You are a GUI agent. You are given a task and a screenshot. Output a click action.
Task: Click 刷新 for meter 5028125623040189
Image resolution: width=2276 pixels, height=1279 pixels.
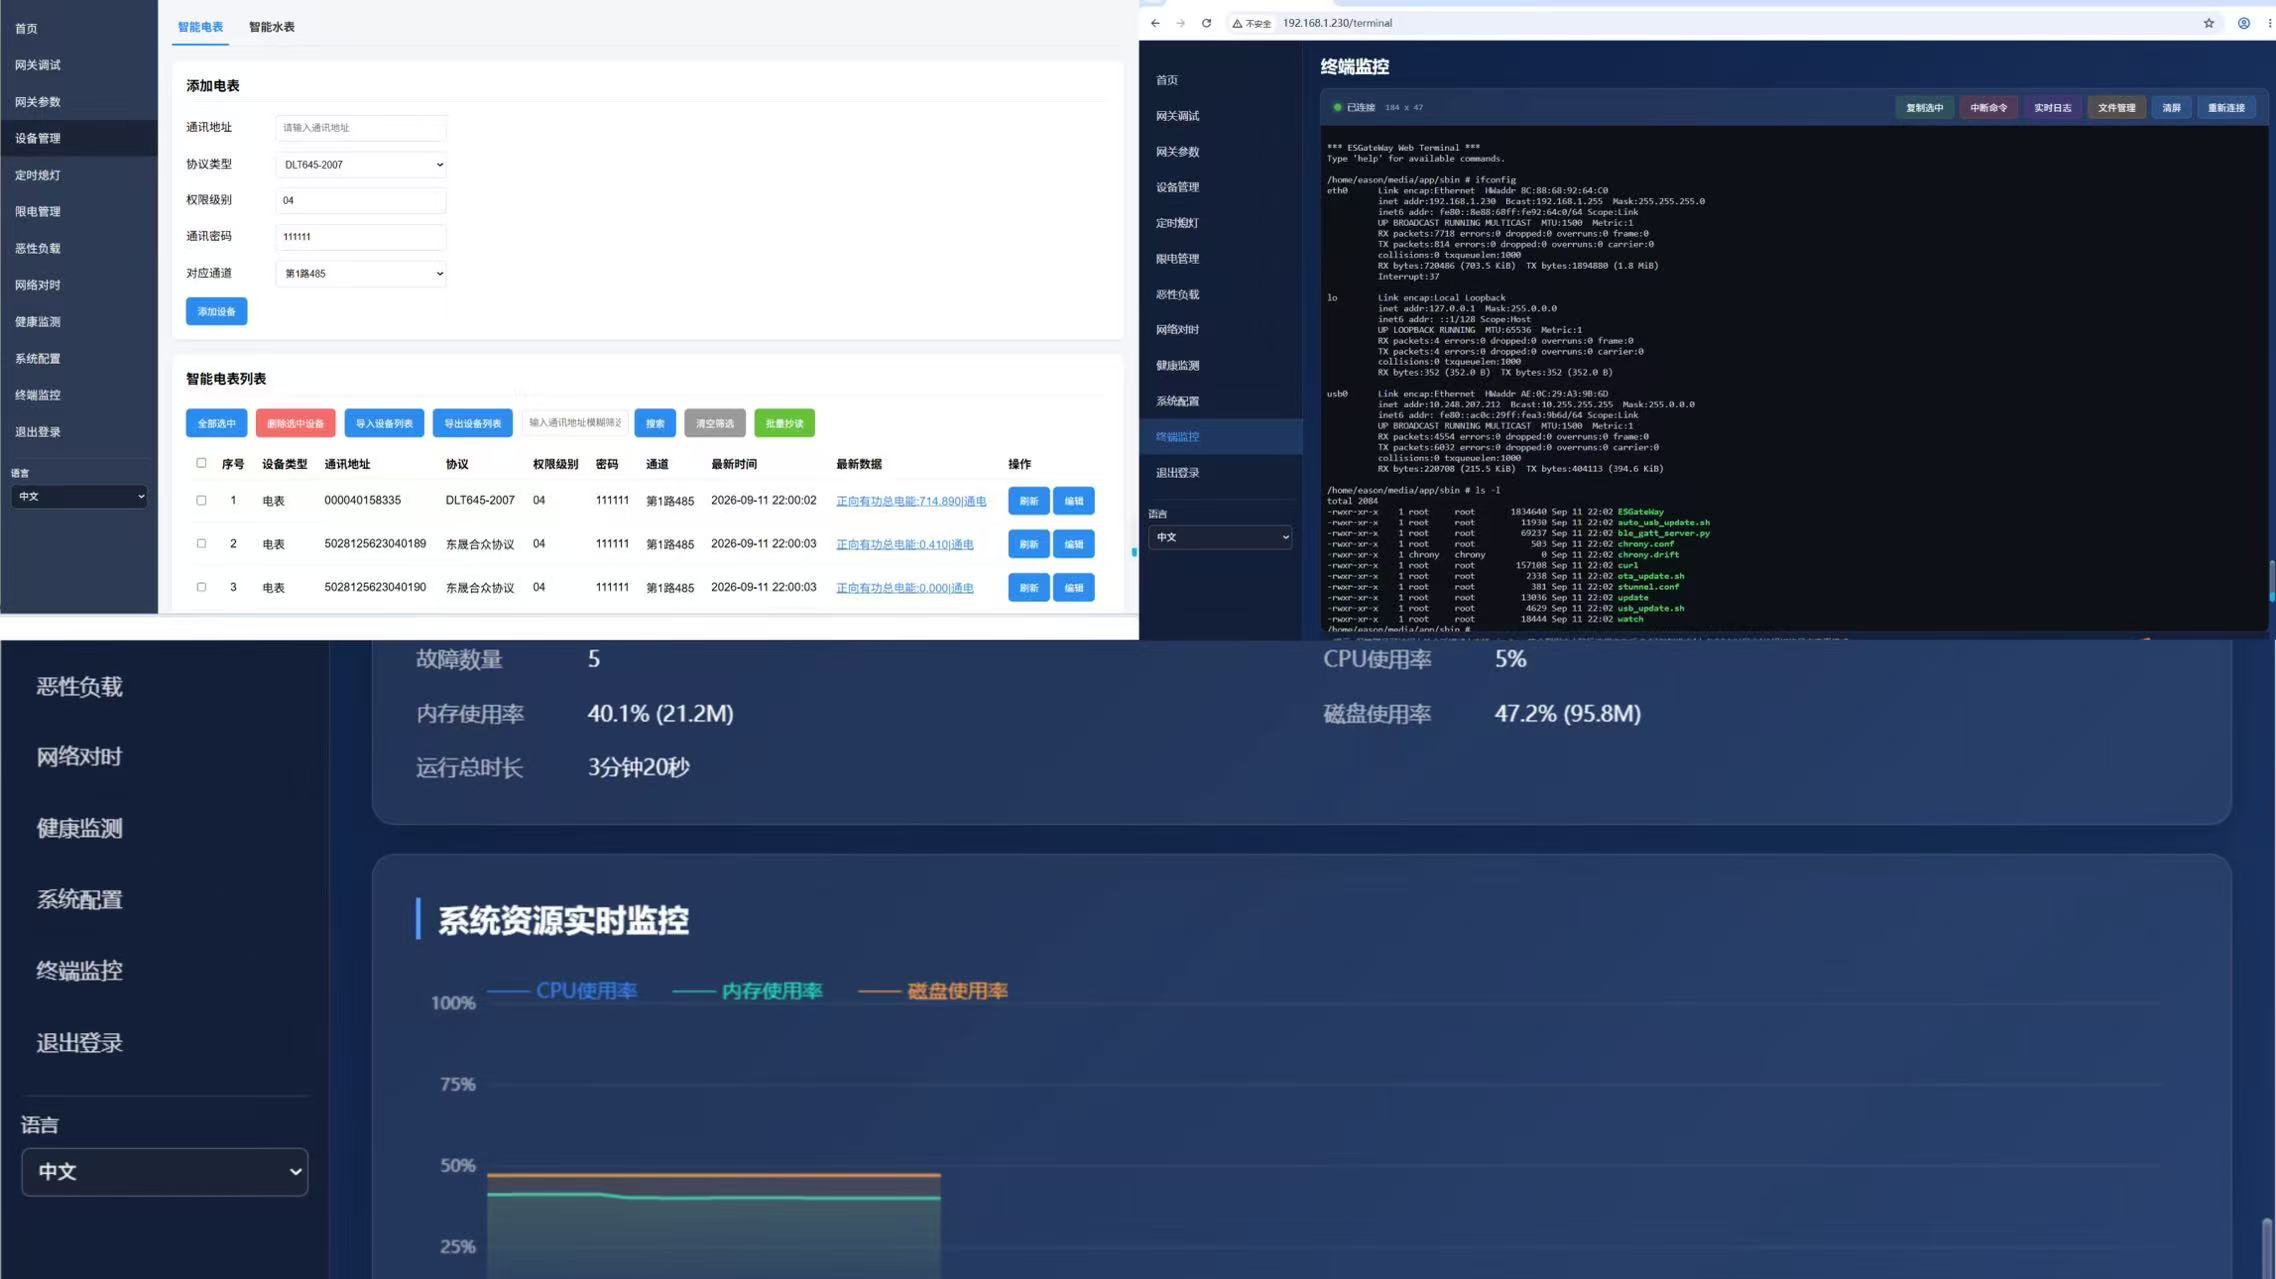pyautogui.click(x=1028, y=545)
